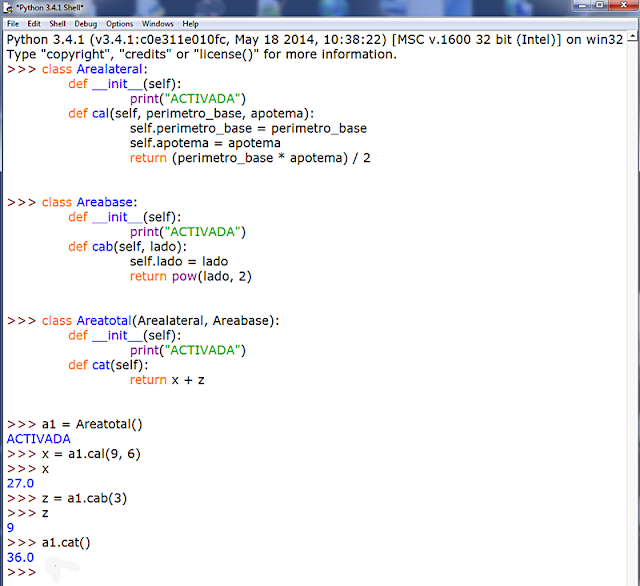Click the Python Shell title bar icon

(x=8, y=8)
